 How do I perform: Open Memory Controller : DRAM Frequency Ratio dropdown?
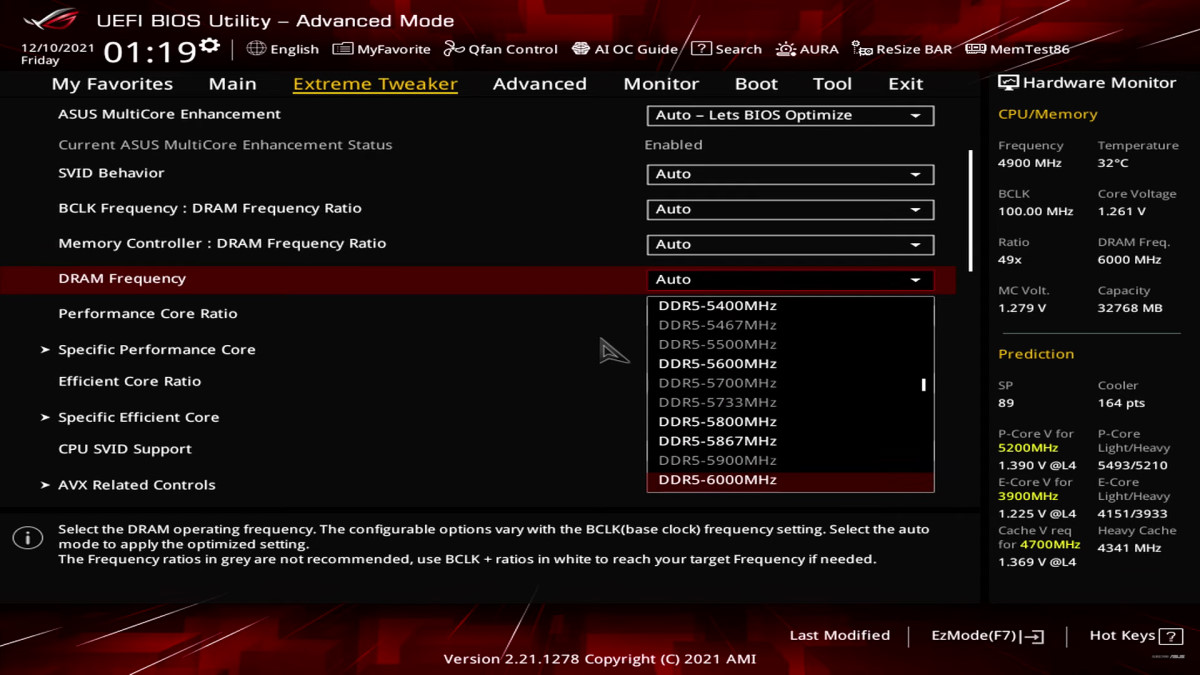coord(790,244)
